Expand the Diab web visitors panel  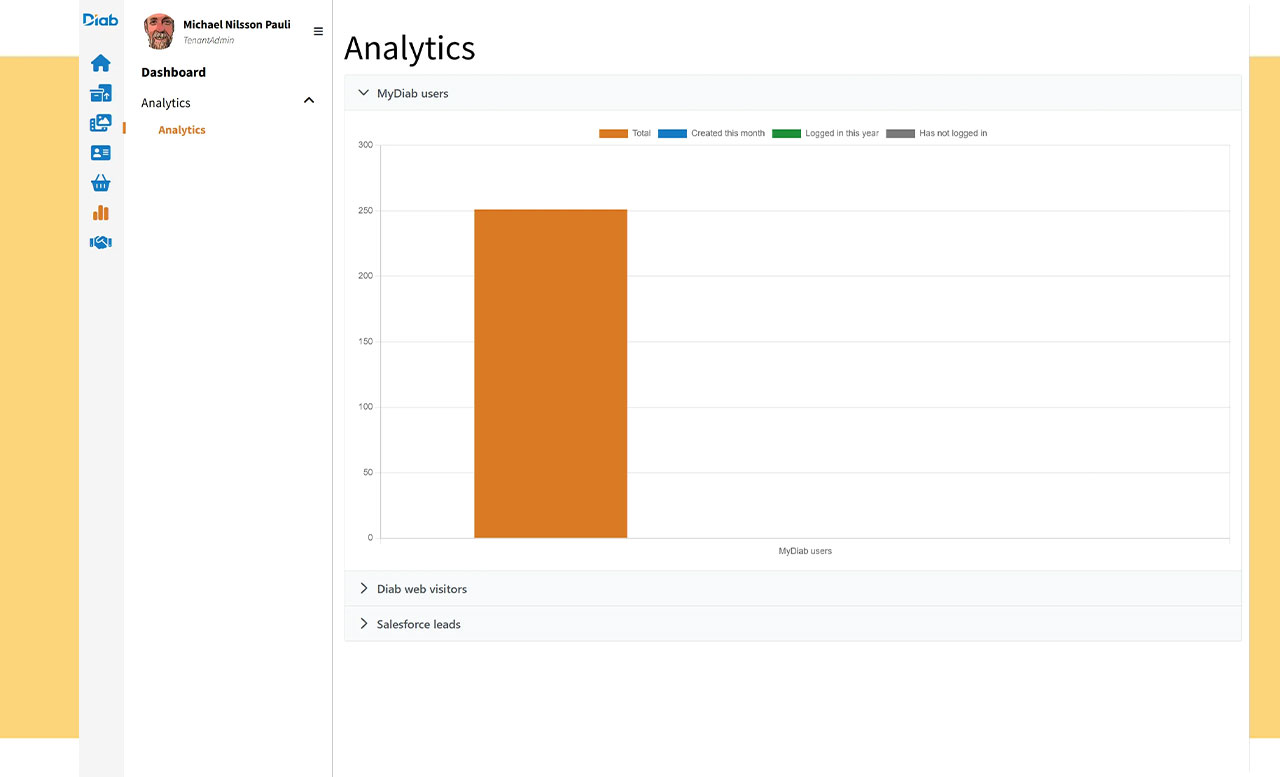792,589
